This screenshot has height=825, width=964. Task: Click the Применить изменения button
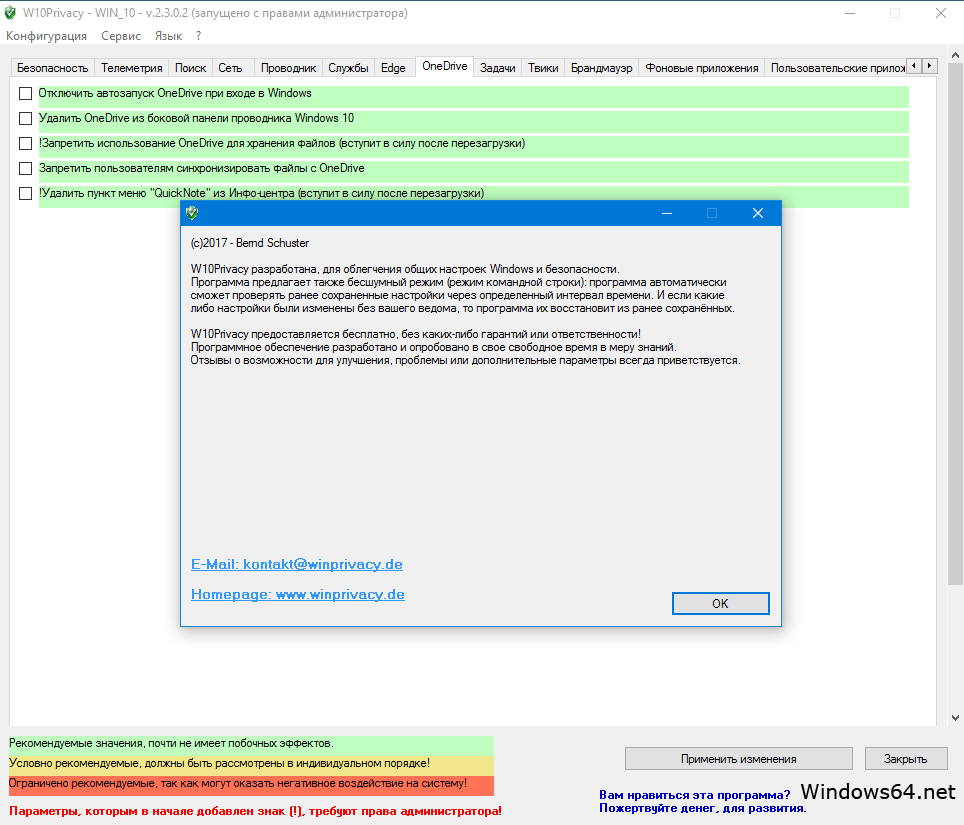coord(738,759)
